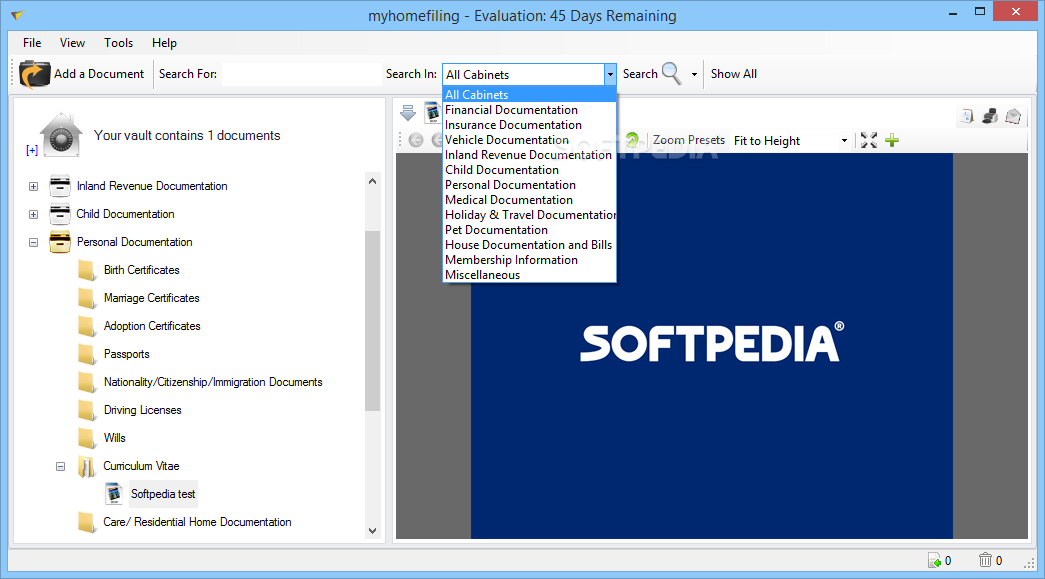
Task: Choose Membership Information from the list
Action: 529,260
